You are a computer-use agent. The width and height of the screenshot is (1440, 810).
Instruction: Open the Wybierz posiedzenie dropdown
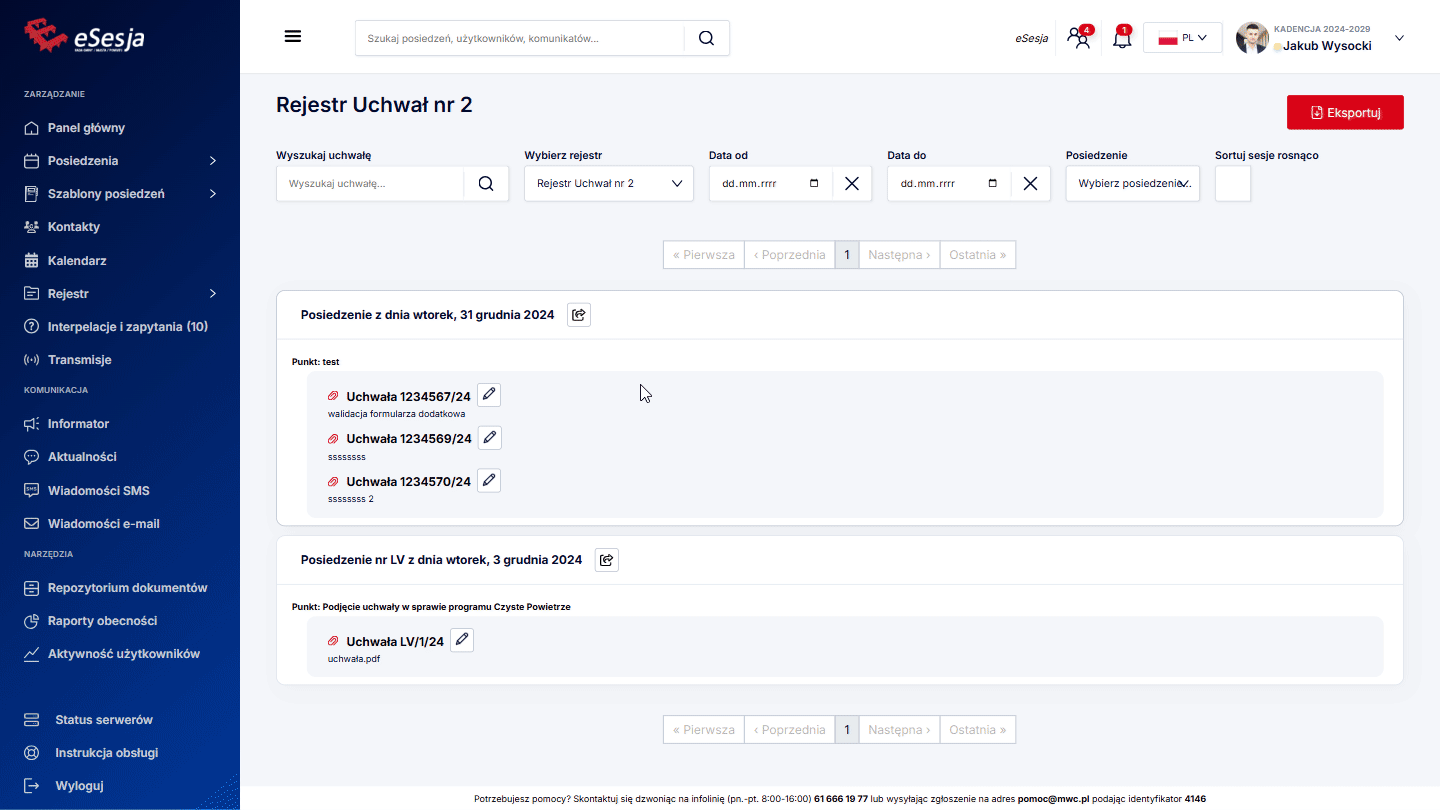pyautogui.click(x=1132, y=184)
